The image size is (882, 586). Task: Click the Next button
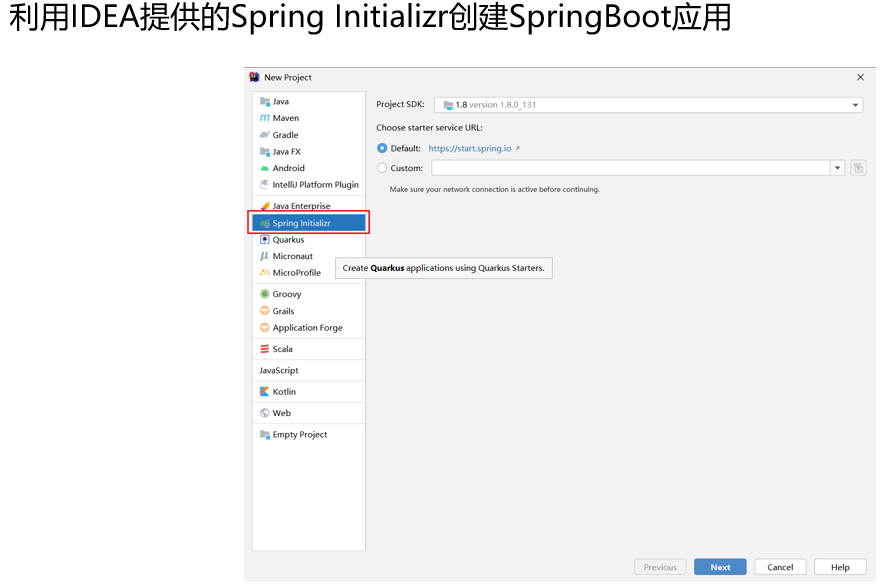tap(720, 567)
